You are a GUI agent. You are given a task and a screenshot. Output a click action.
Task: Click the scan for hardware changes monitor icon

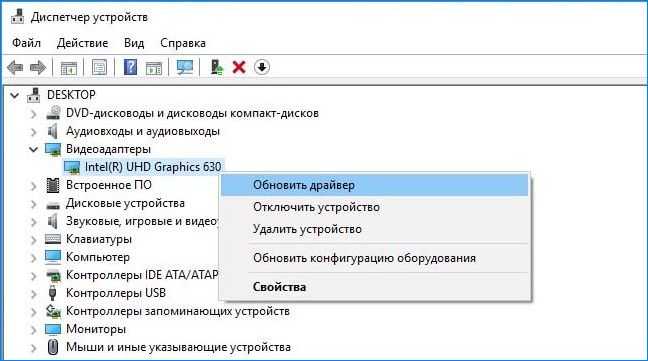coord(185,67)
